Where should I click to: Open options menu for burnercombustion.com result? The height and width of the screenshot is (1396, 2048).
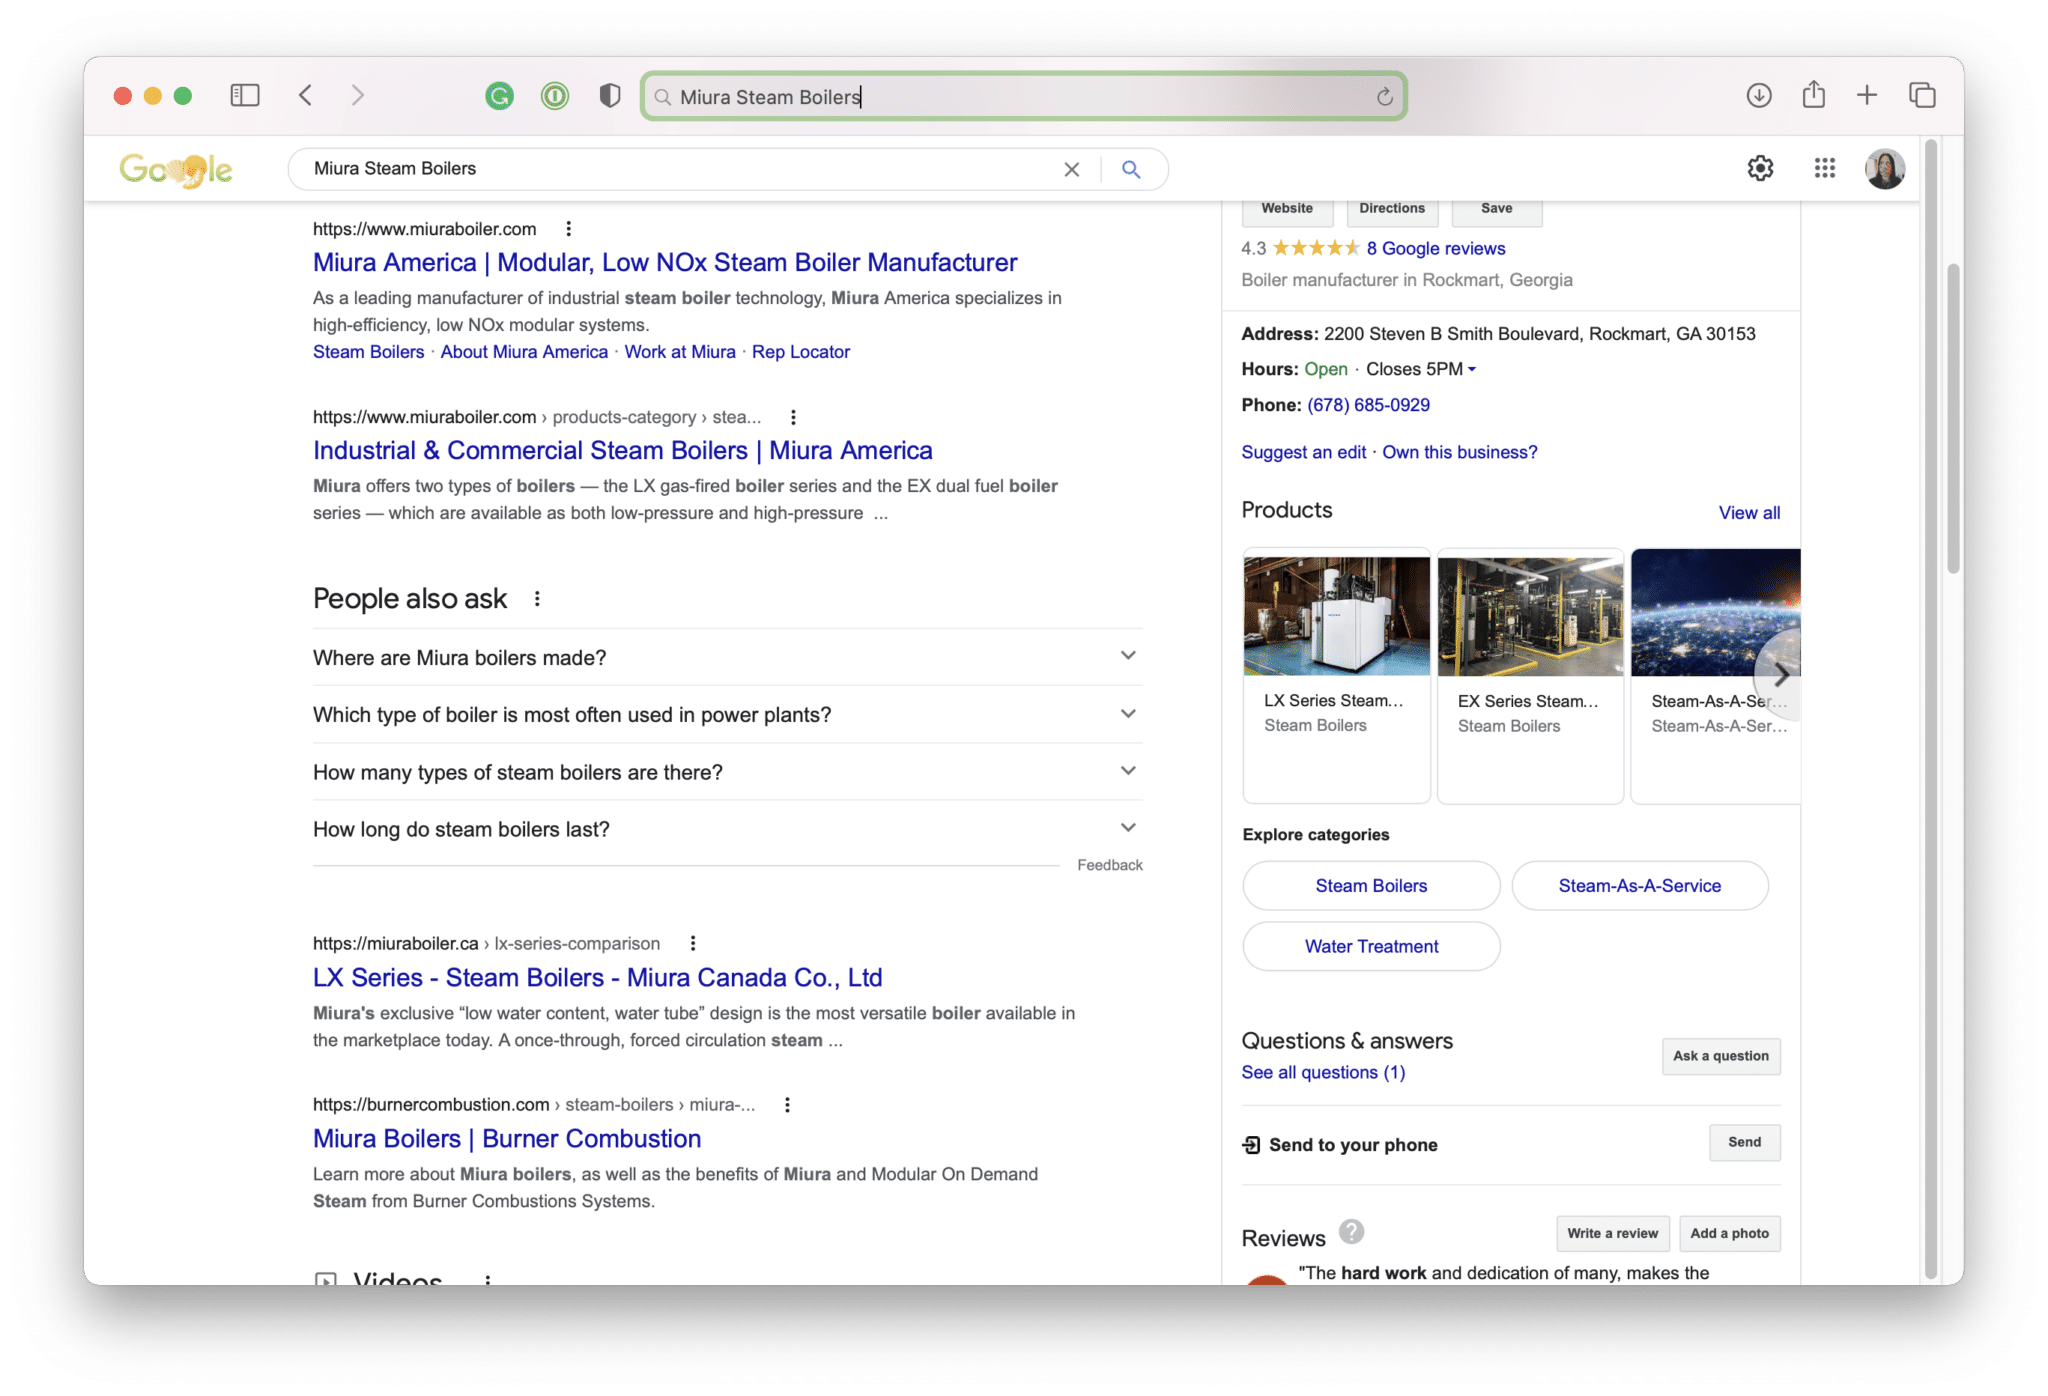coord(787,1104)
